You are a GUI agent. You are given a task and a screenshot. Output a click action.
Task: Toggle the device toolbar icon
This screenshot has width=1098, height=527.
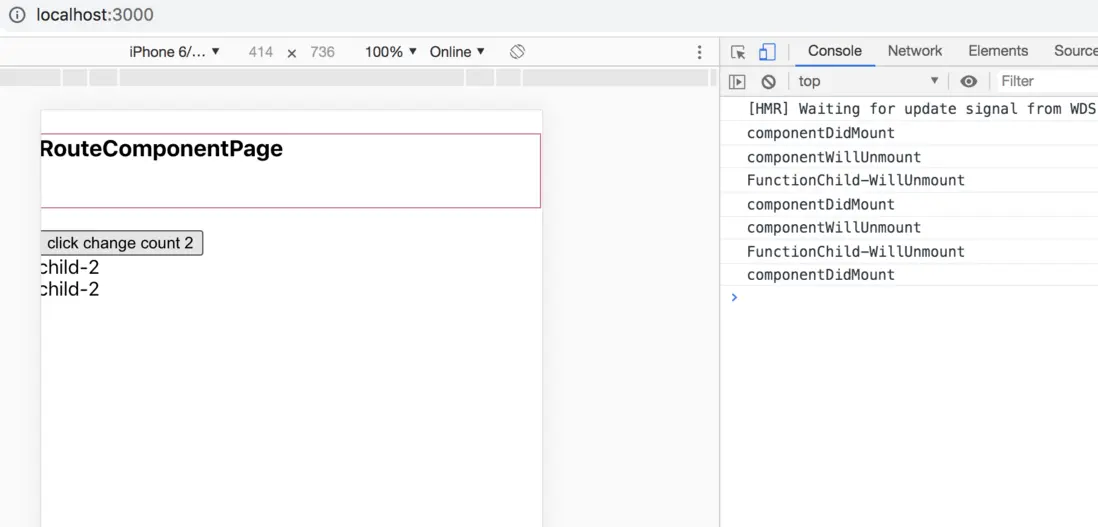767,52
